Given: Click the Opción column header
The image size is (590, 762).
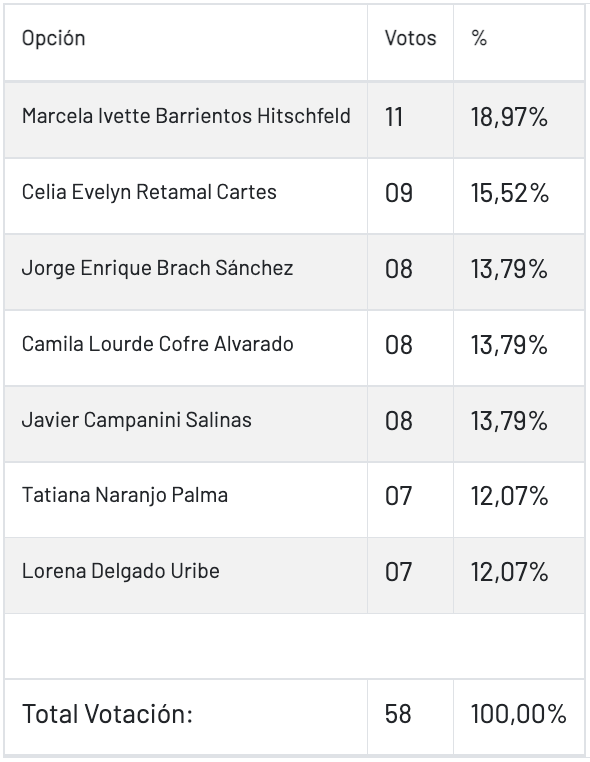Looking at the screenshot, I should point(53,38).
